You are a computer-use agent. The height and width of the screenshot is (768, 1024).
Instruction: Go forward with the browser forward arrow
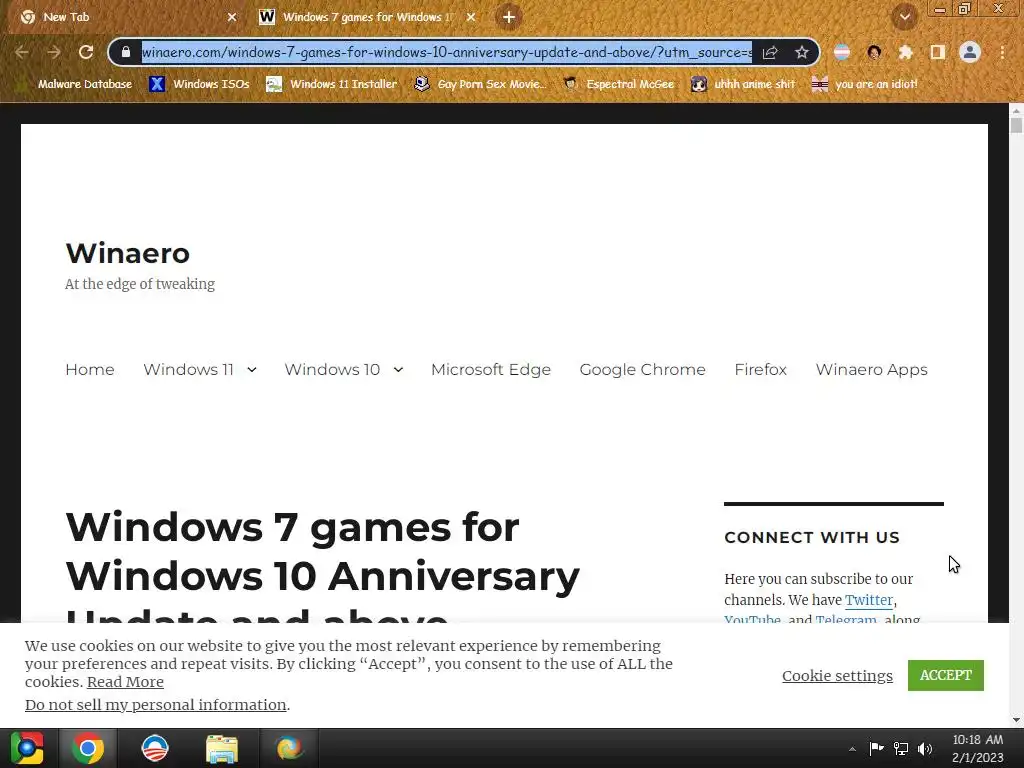(x=54, y=52)
